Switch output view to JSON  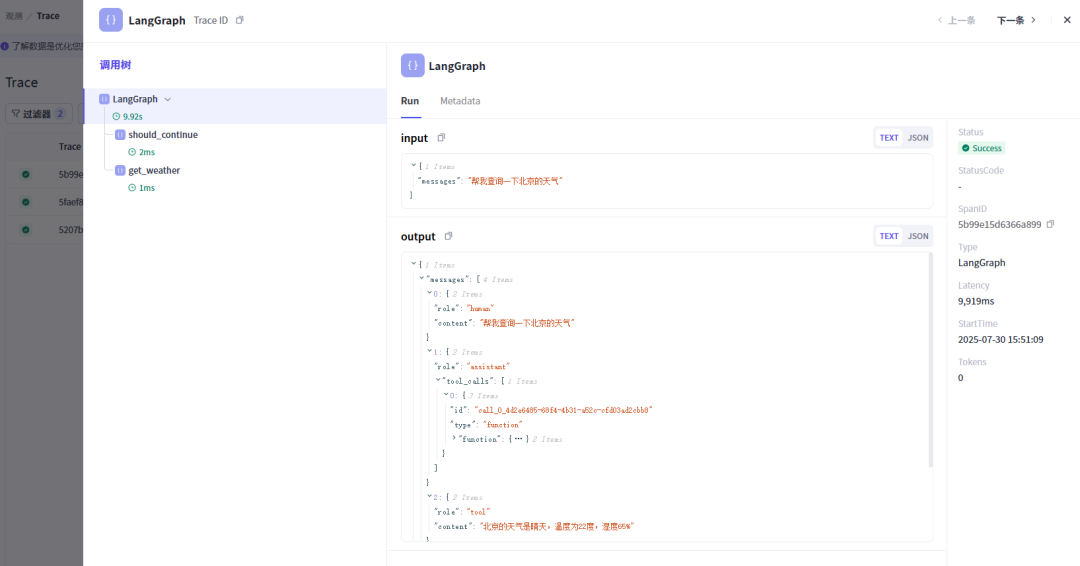click(917, 236)
